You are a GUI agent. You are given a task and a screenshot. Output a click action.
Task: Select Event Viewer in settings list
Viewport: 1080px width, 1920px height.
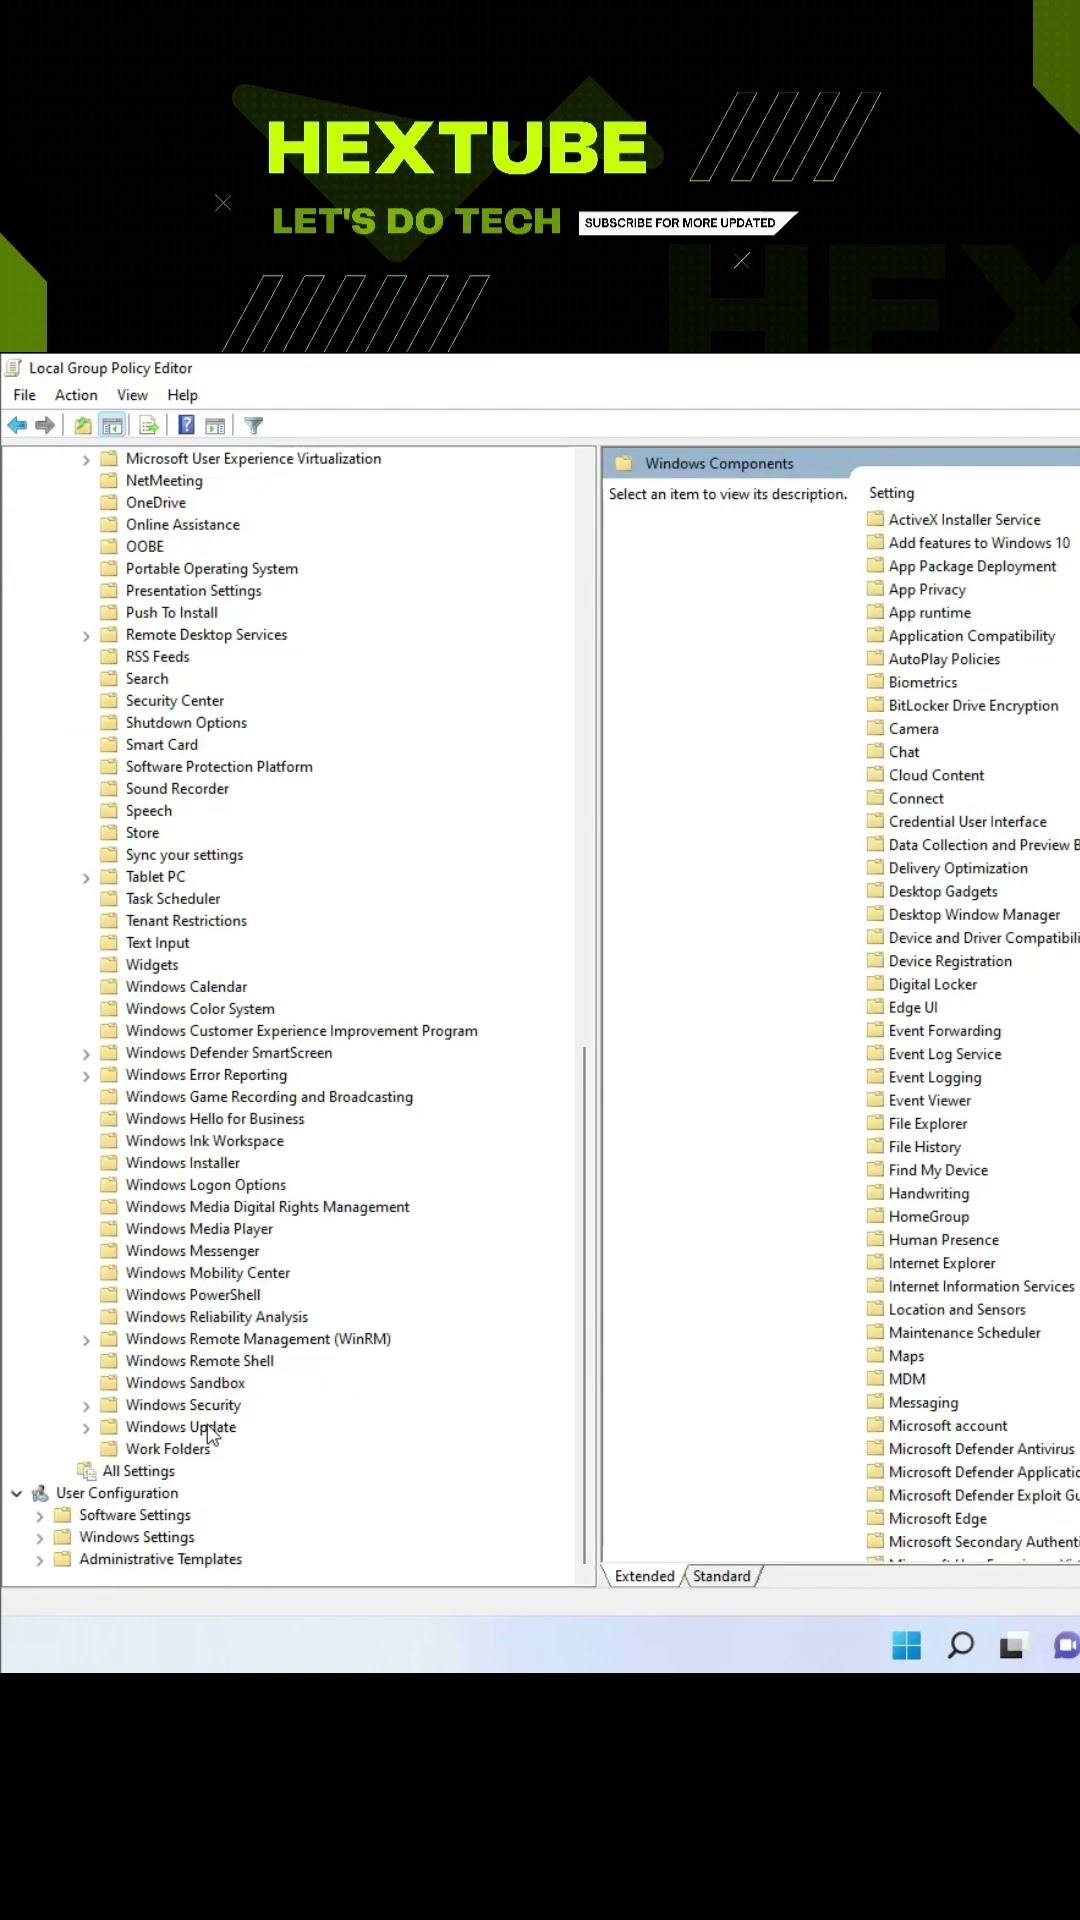point(930,1100)
